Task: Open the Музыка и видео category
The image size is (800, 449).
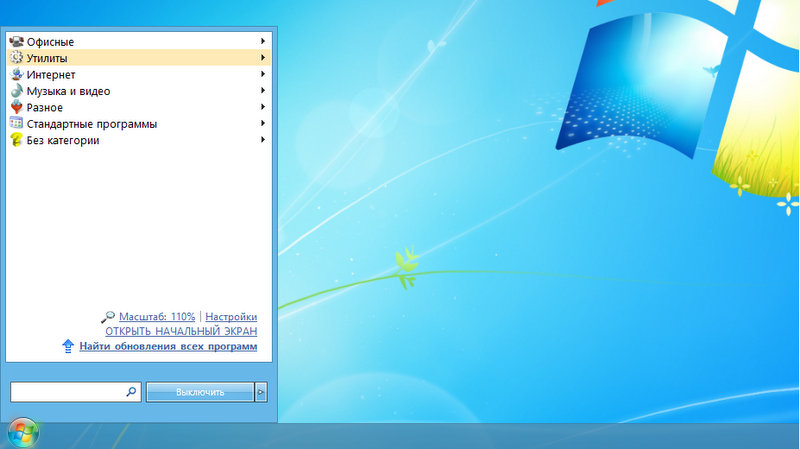Action: click(x=139, y=91)
